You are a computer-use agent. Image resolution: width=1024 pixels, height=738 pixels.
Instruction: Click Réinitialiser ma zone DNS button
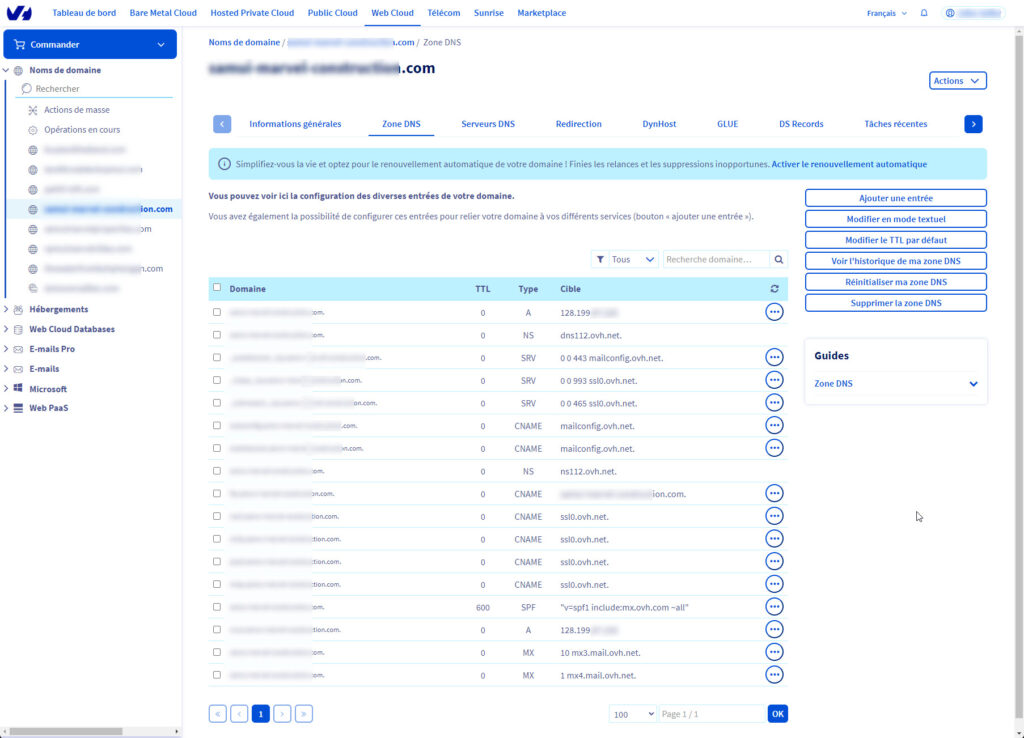[895, 281]
